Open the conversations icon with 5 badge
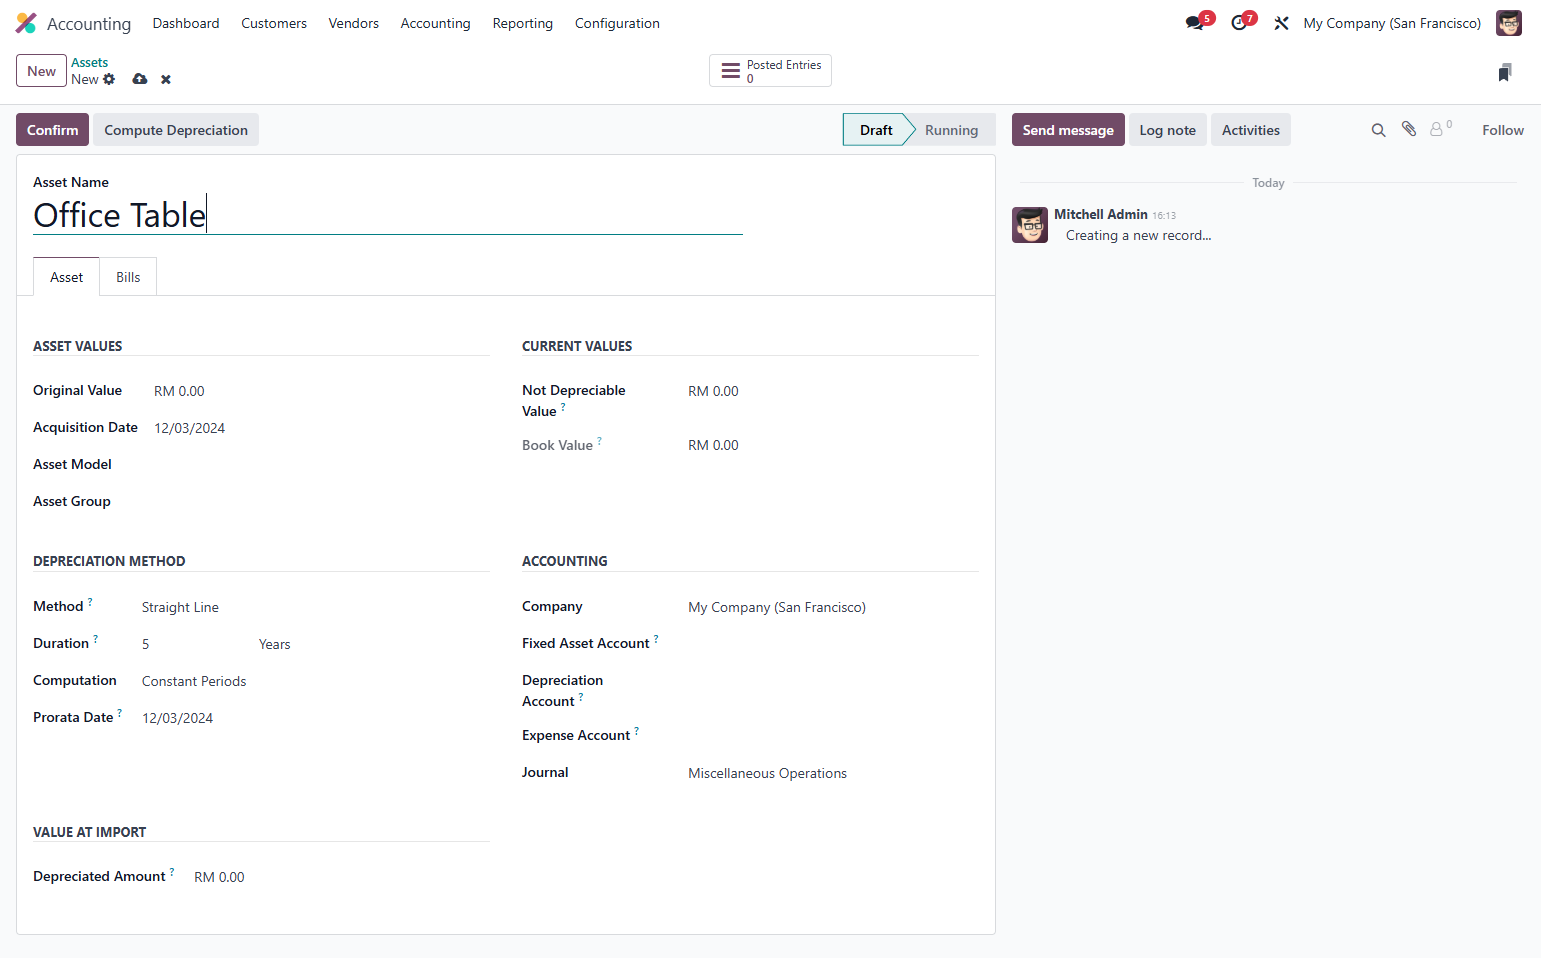Viewport: 1541px width, 958px height. pos(1195,23)
